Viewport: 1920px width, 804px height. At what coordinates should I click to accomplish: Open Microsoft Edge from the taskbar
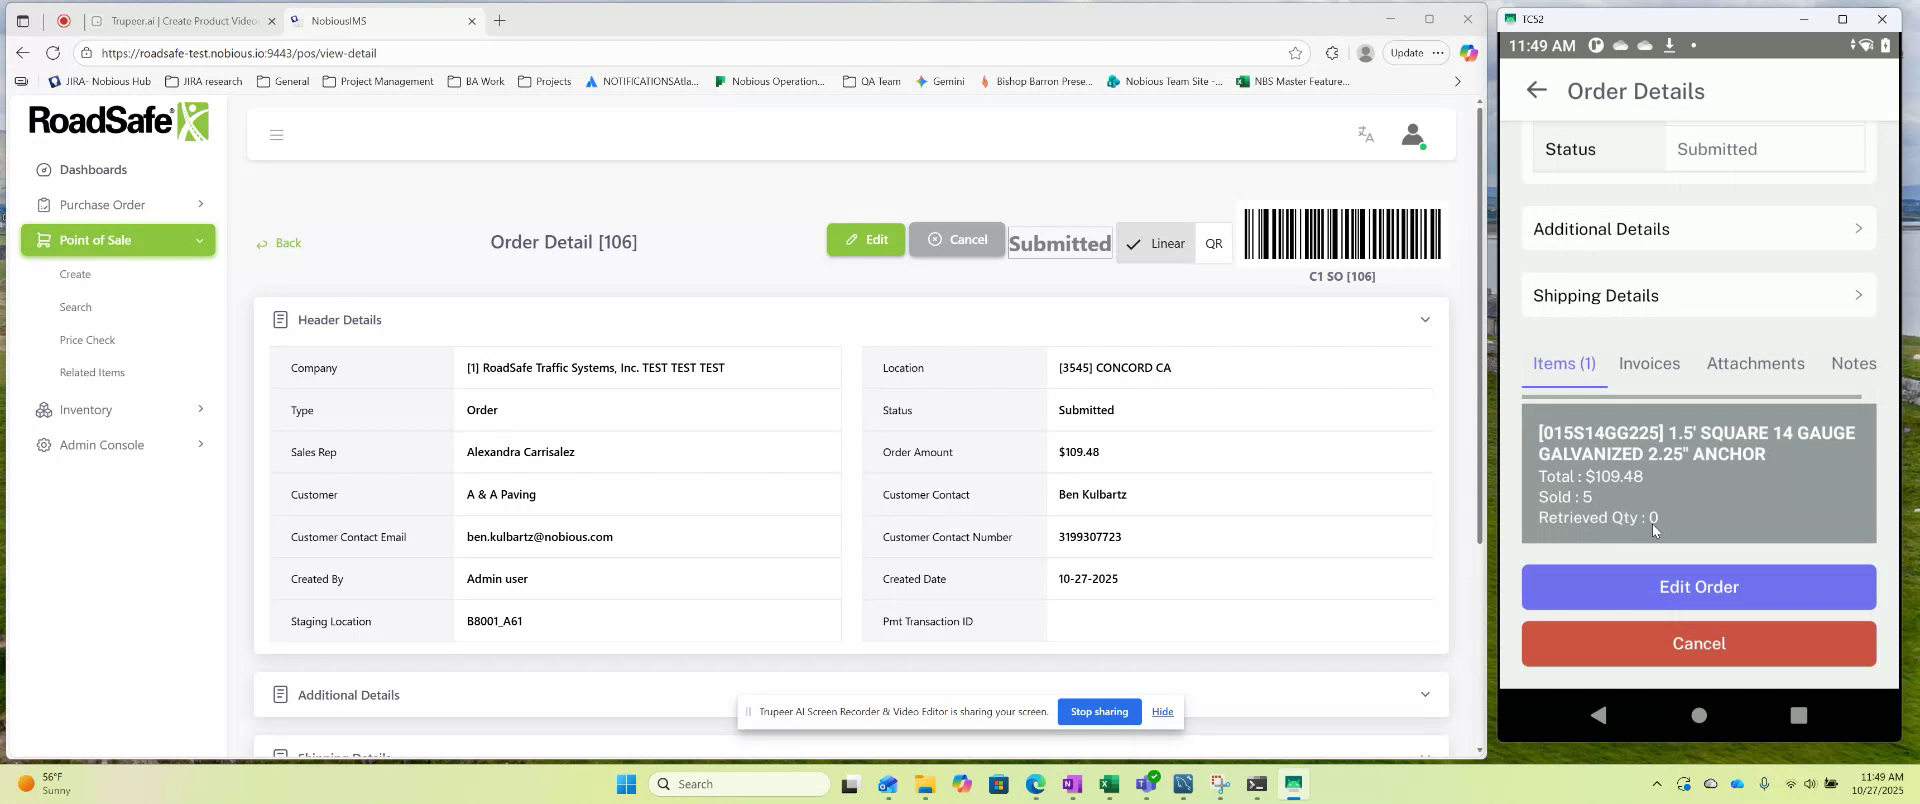pyautogui.click(x=1035, y=784)
